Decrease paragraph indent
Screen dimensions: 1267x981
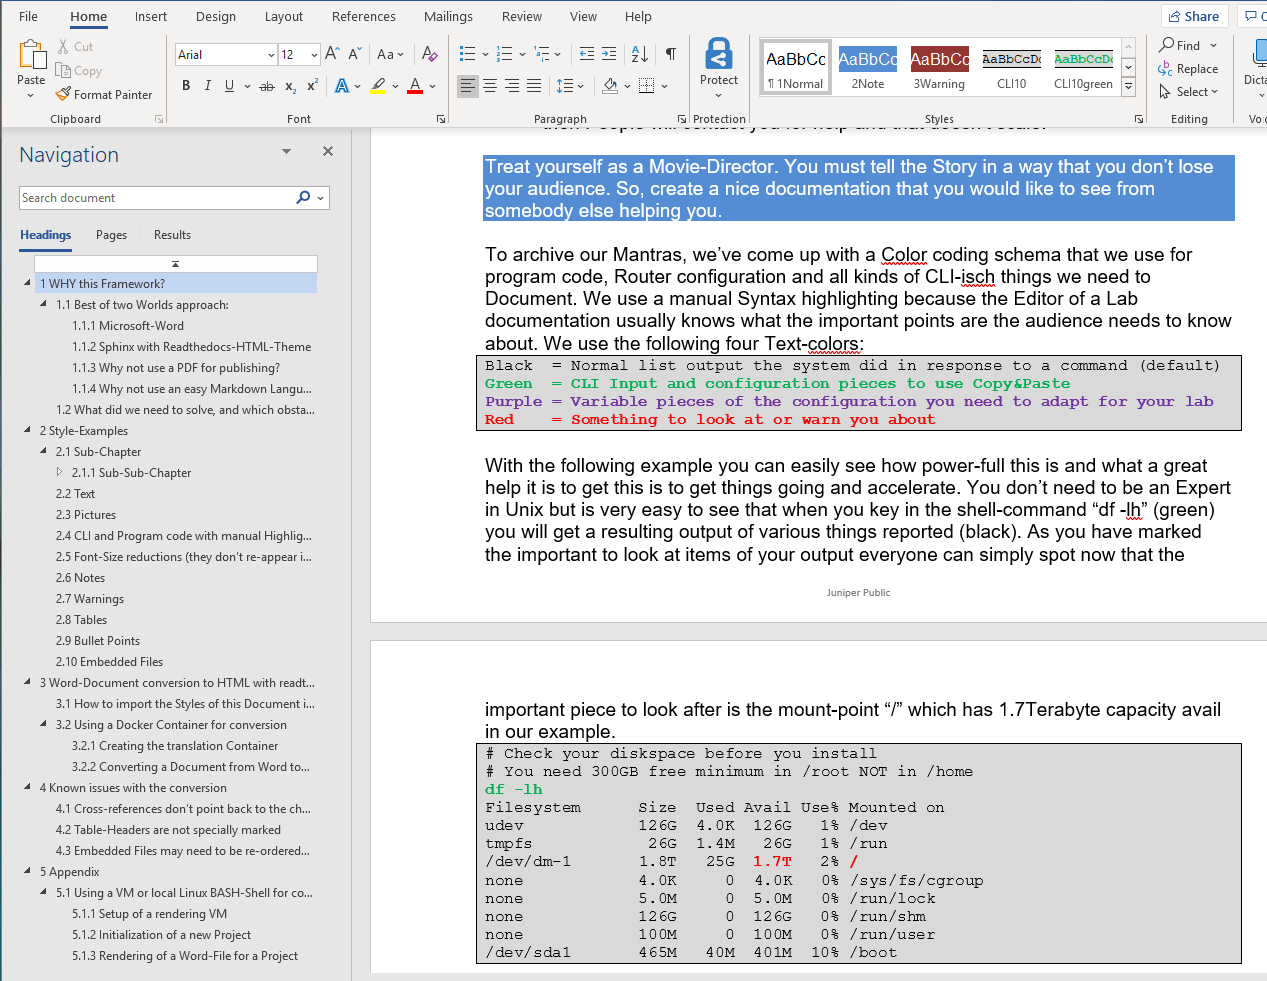click(587, 54)
